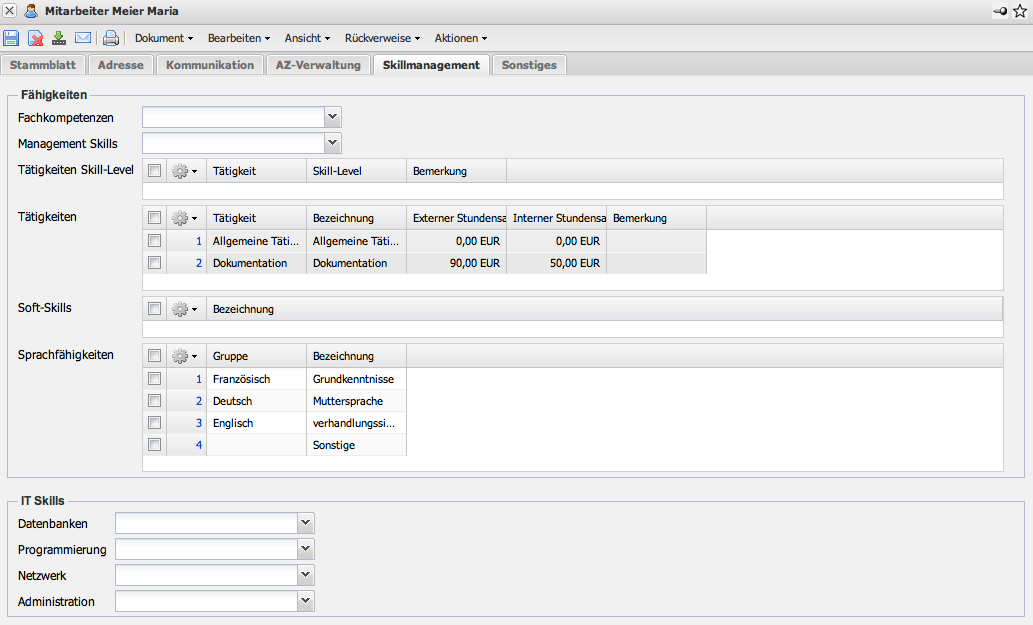
Task: Tick the checkbox for Französisch row
Action: [x=154, y=379]
